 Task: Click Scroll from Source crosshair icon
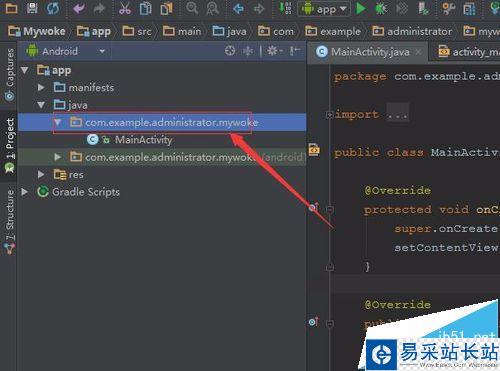[x=230, y=51]
